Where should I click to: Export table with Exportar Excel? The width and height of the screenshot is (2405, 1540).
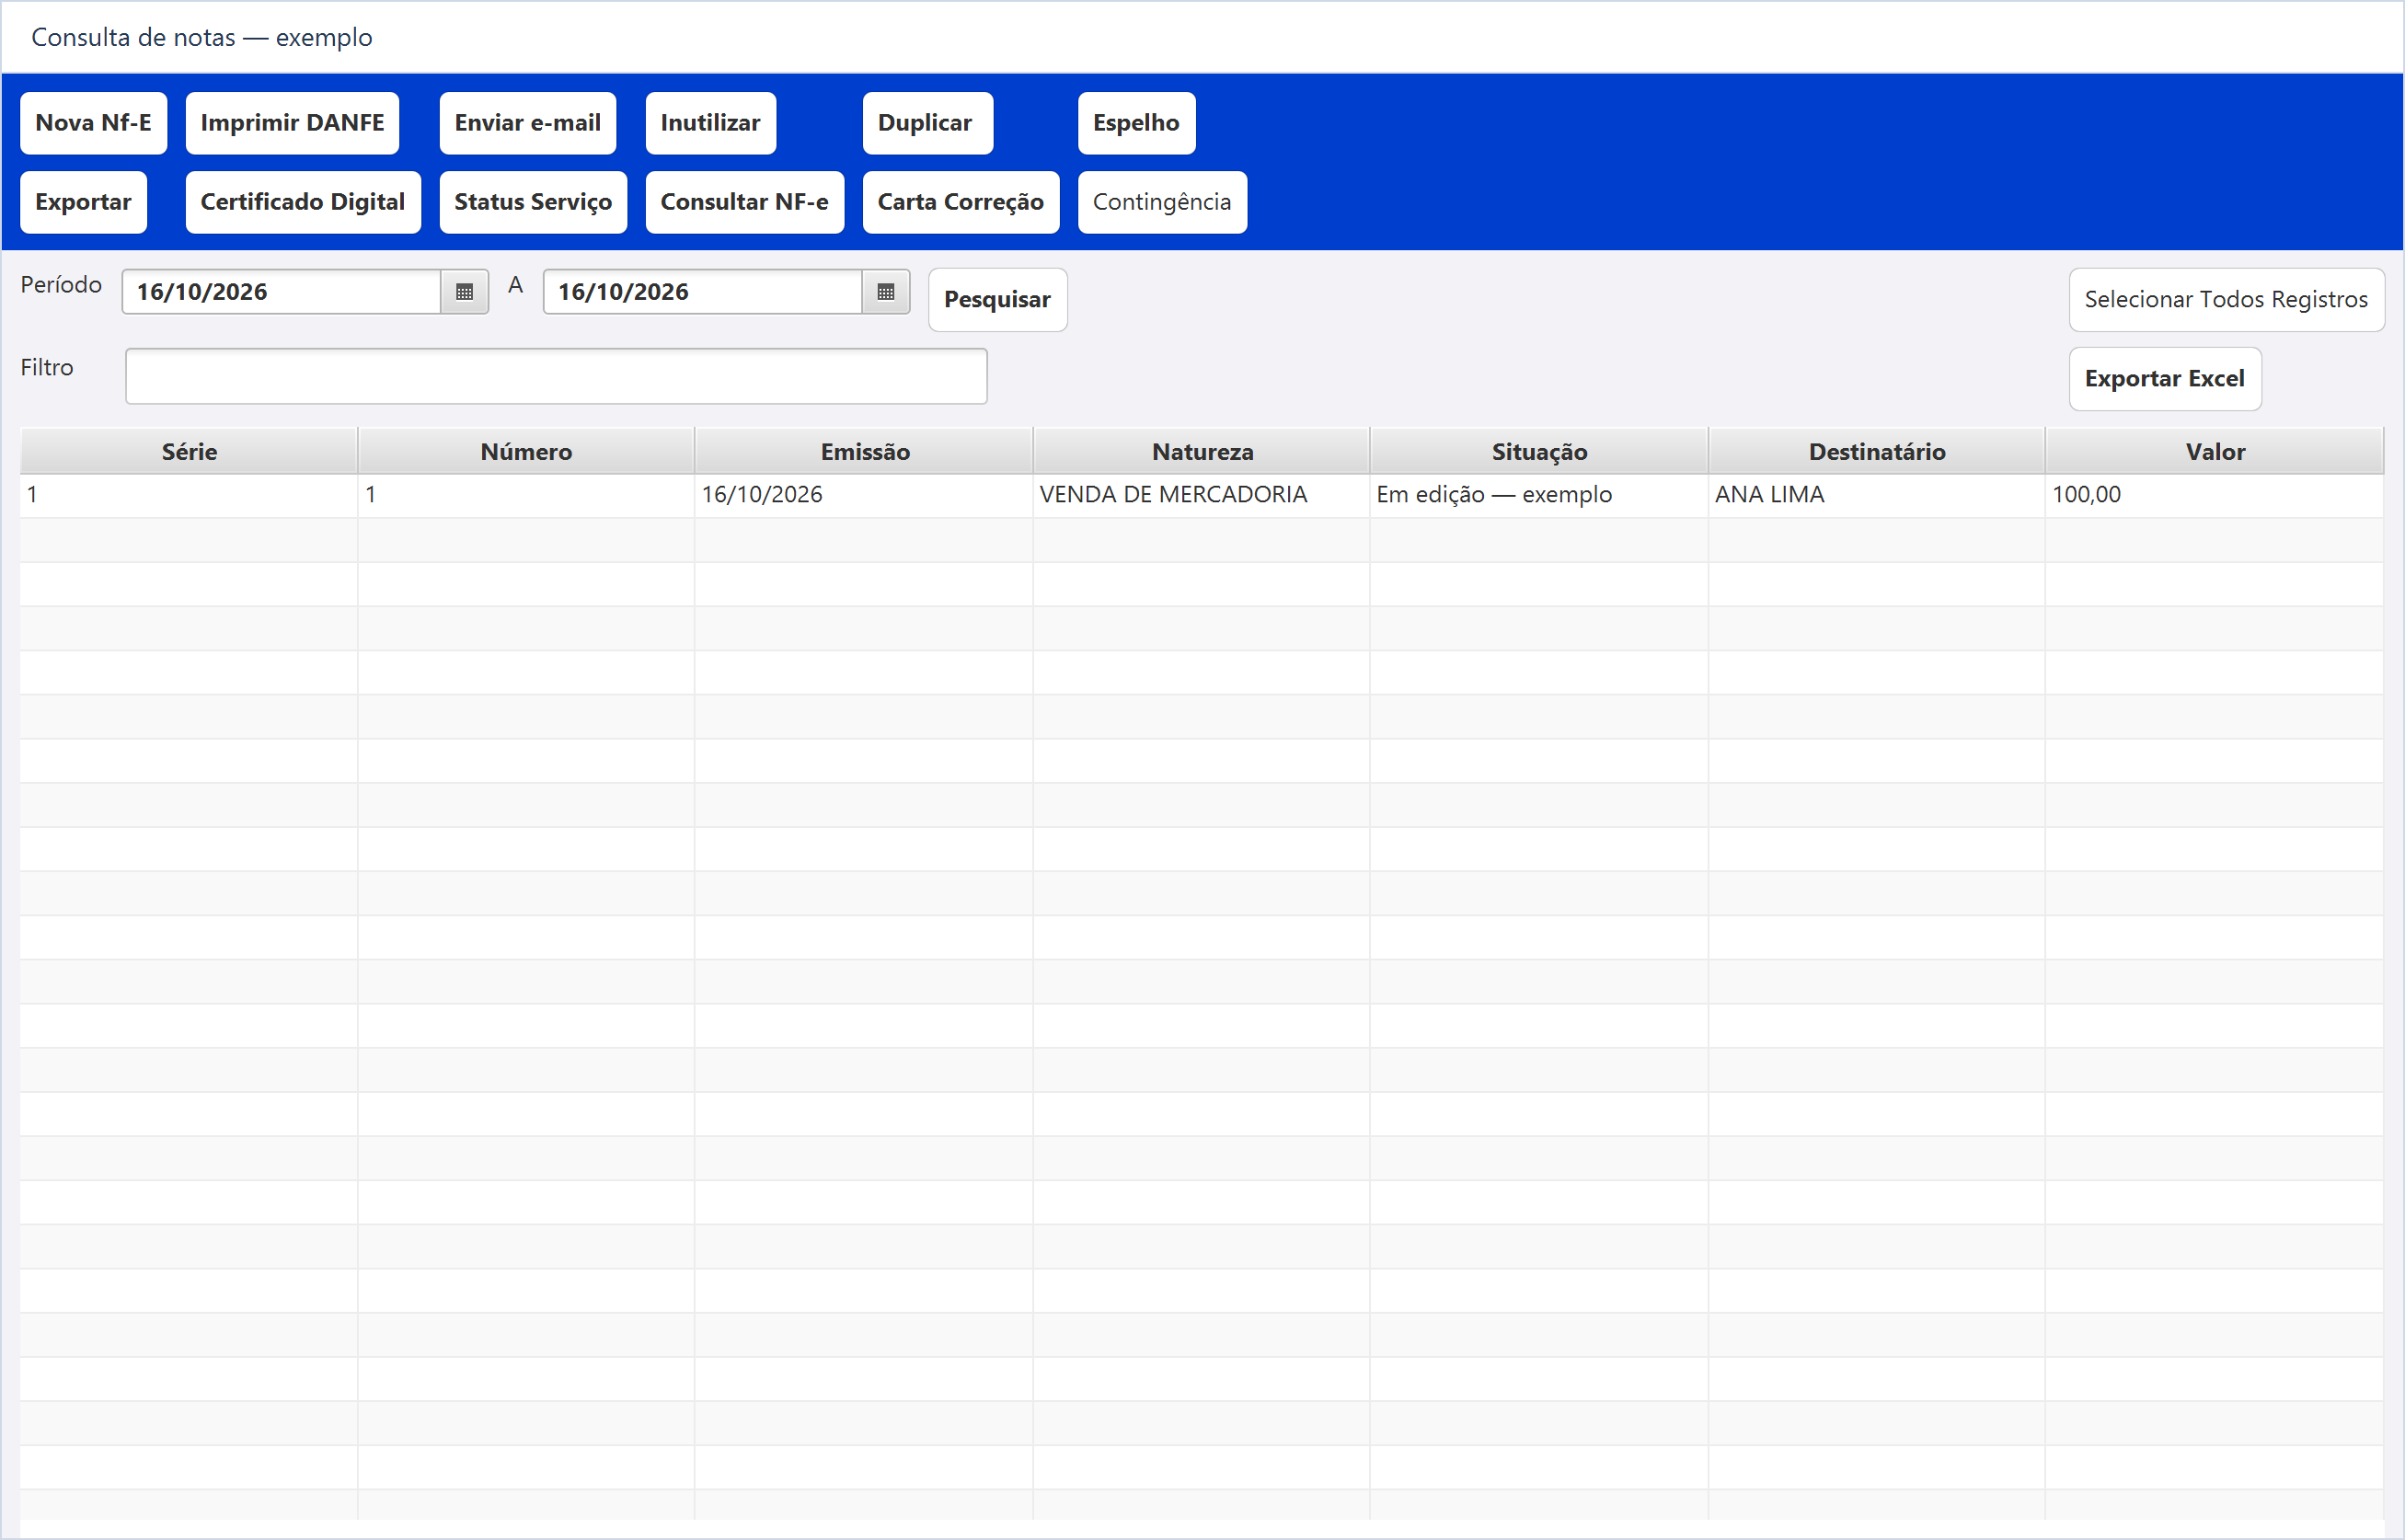click(x=2164, y=379)
